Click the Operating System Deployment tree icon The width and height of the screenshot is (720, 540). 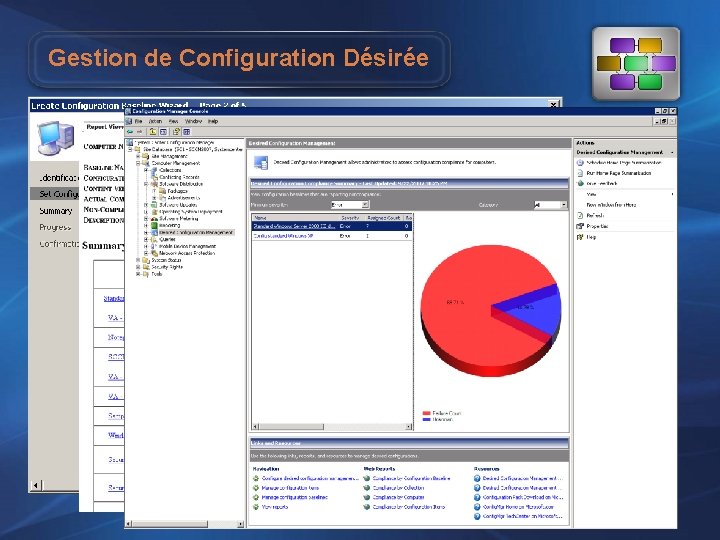(x=155, y=212)
